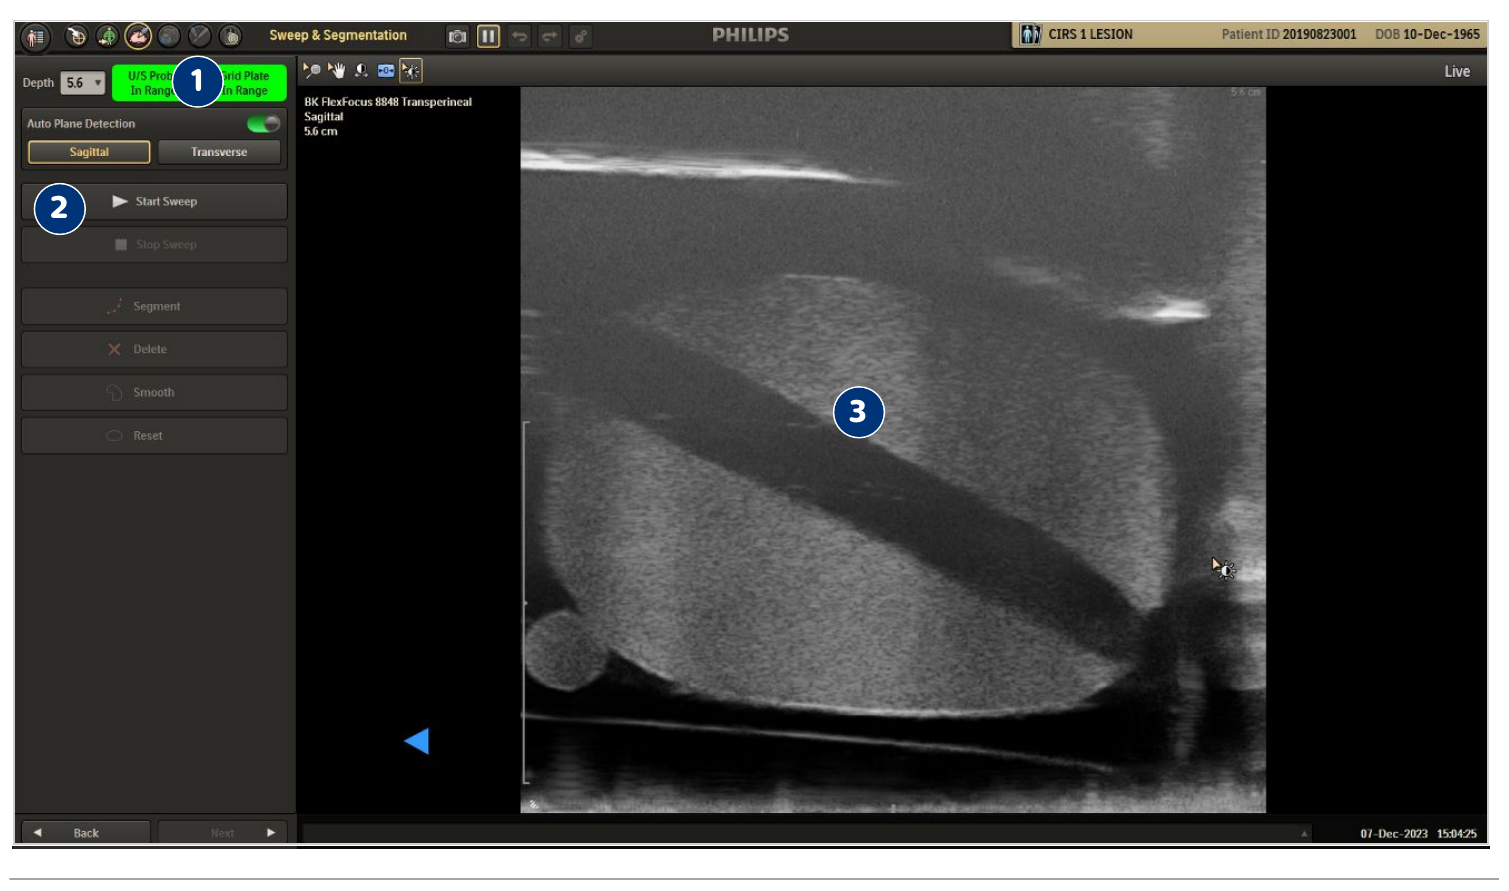Click the Live status label
Image resolution: width=1509 pixels, height=891 pixels.
click(x=1457, y=71)
